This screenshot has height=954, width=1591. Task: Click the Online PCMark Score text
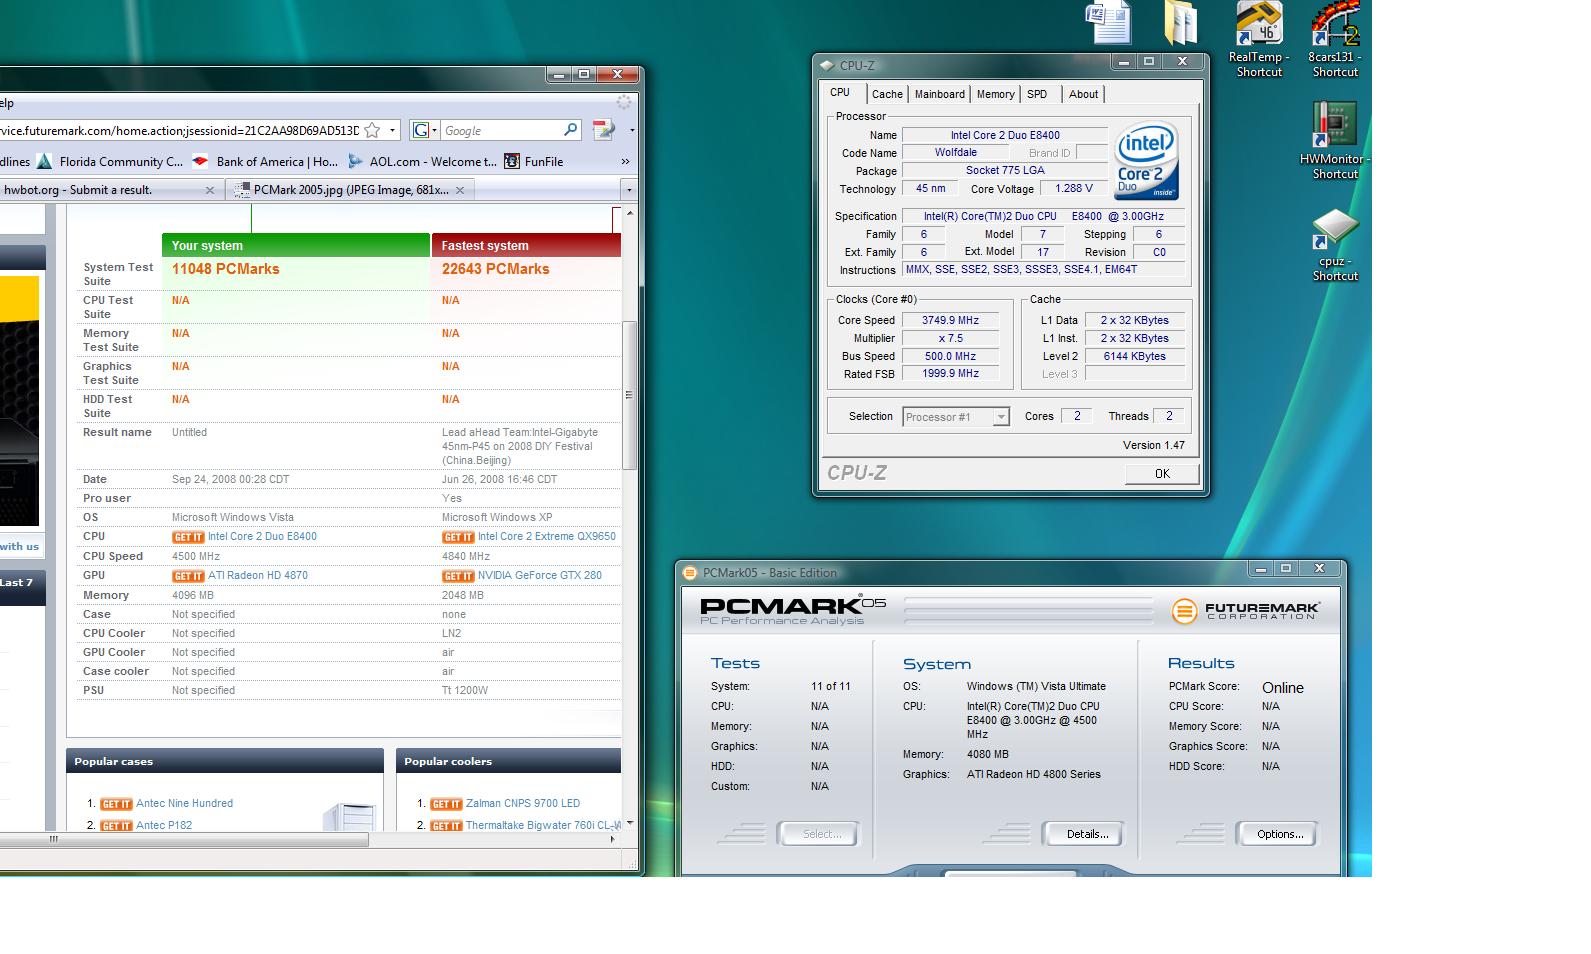1283,688
